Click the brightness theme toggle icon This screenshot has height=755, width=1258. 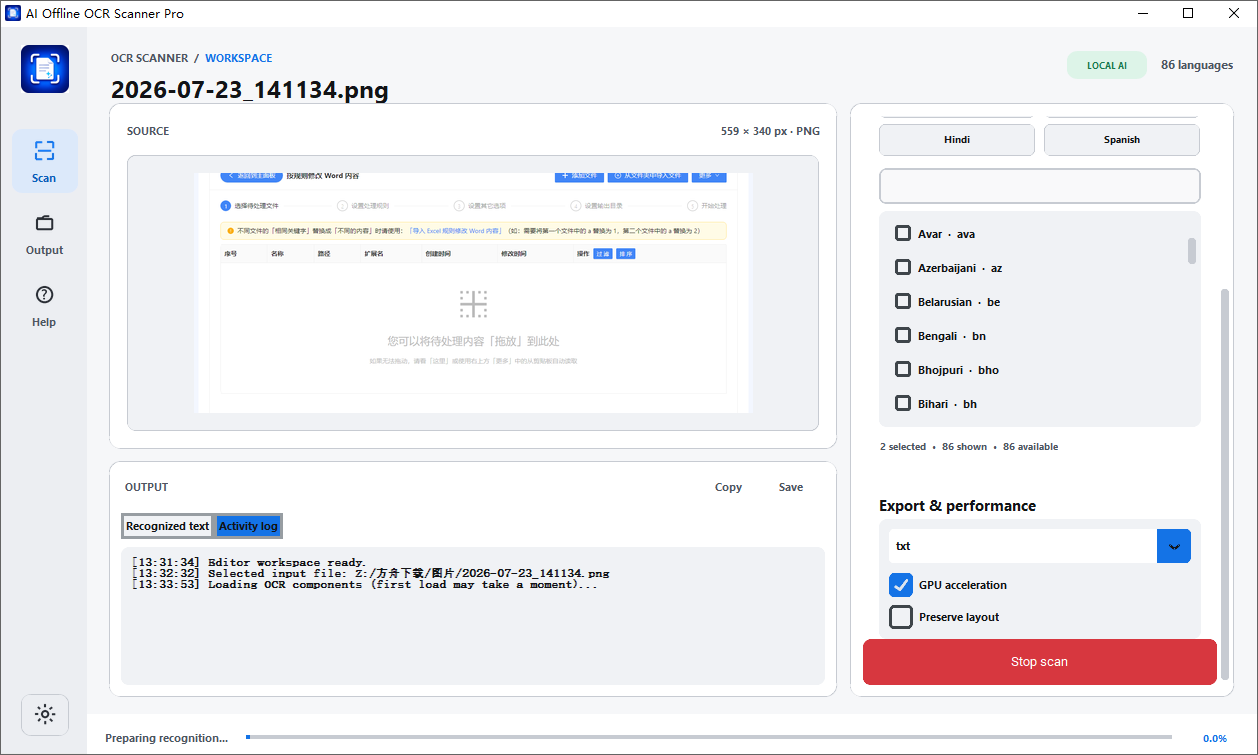click(x=45, y=714)
